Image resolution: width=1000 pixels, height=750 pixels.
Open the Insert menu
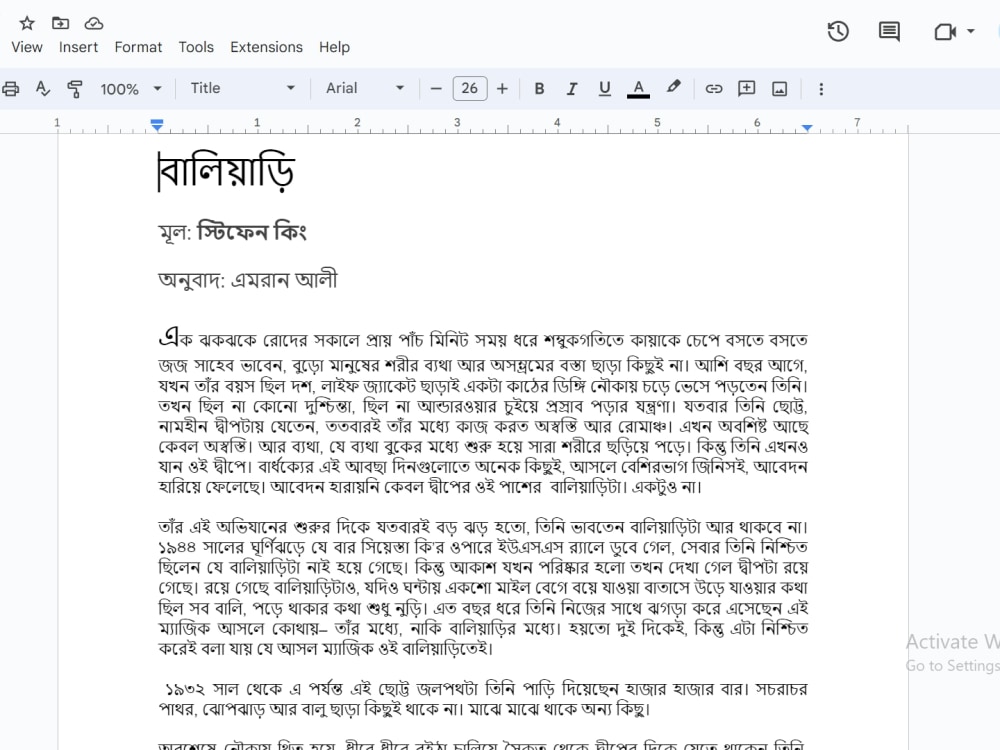tap(78, 47)
